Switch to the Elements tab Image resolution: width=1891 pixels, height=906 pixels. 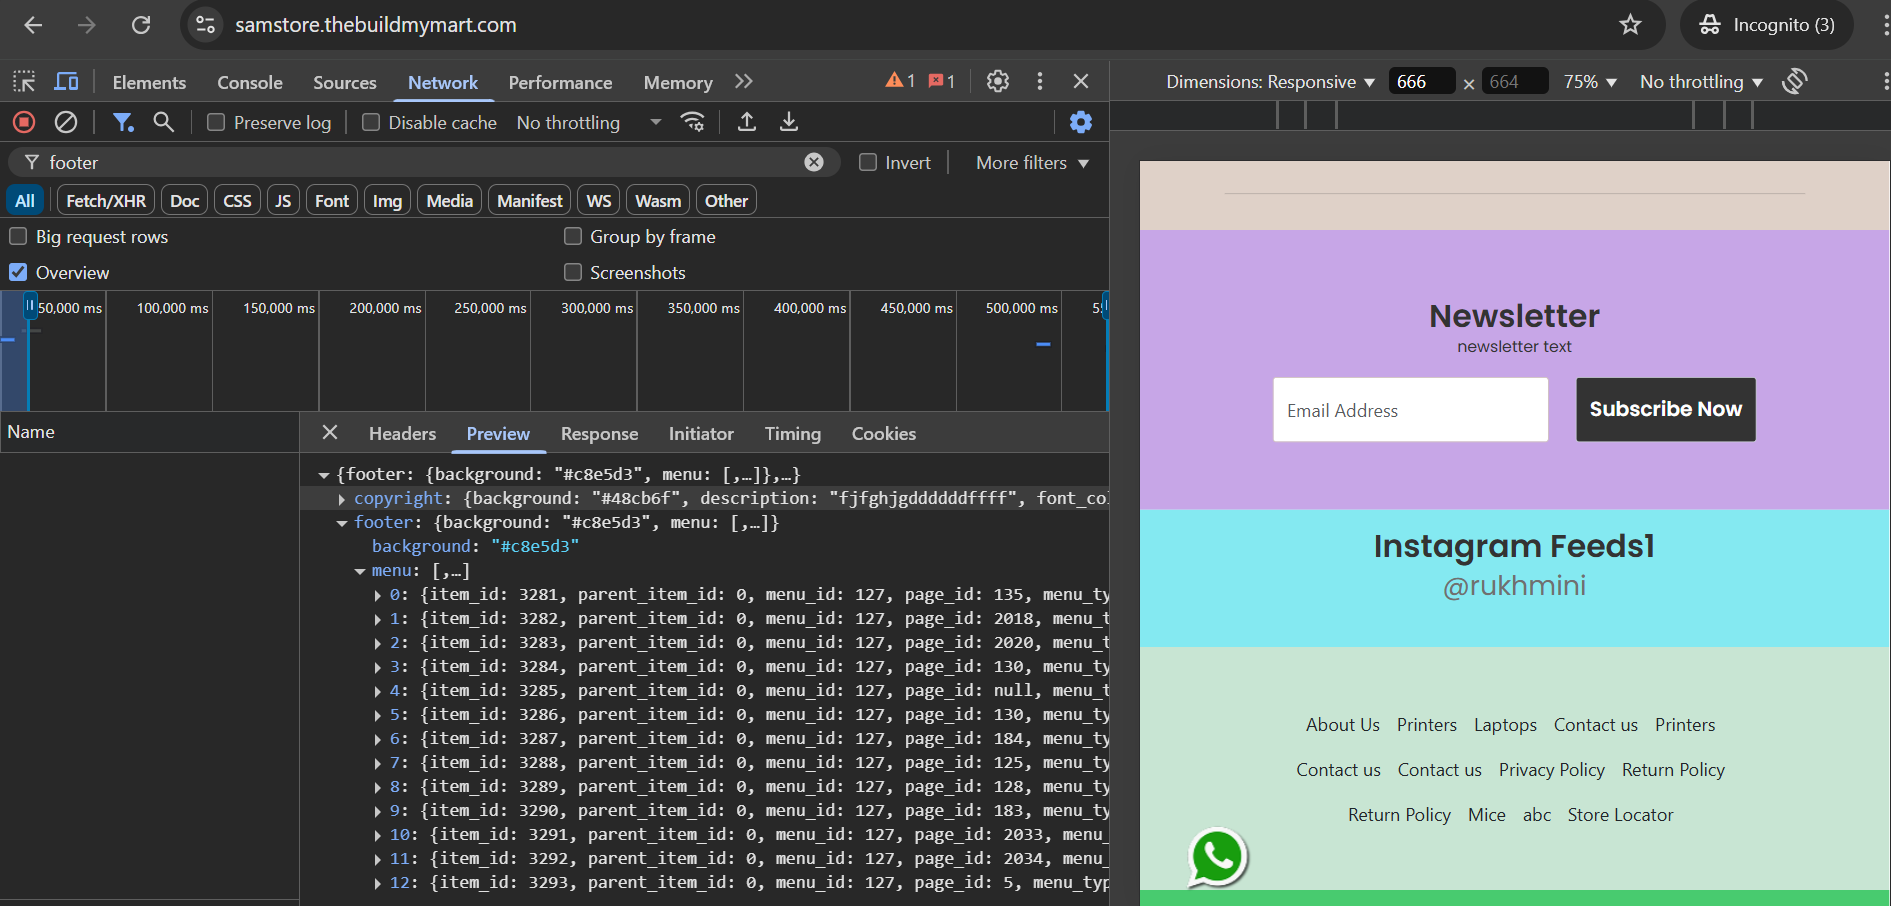click(x=149, y=82)
